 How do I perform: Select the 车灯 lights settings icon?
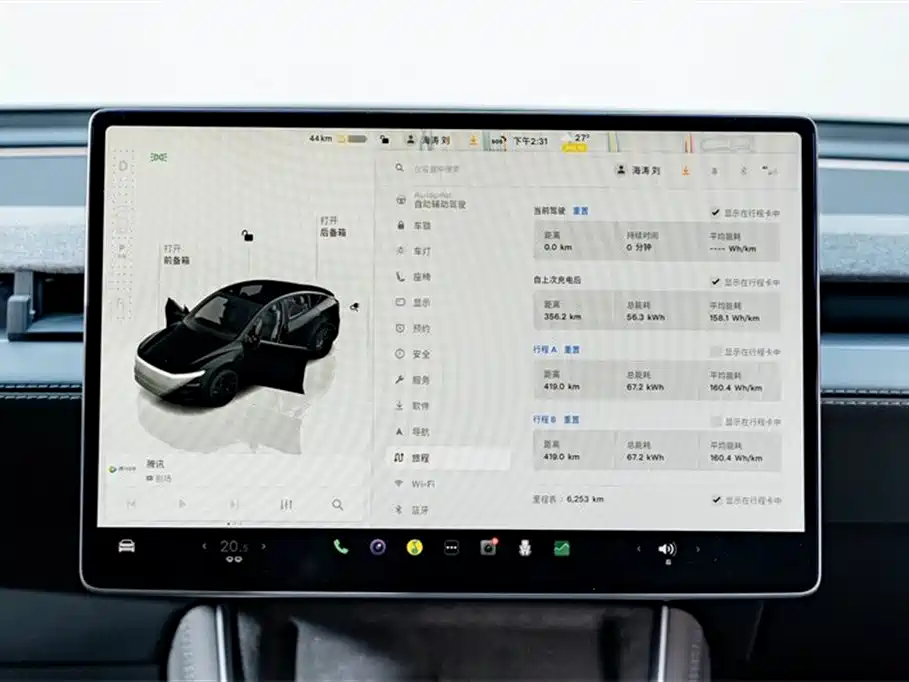tap(420, 249)
